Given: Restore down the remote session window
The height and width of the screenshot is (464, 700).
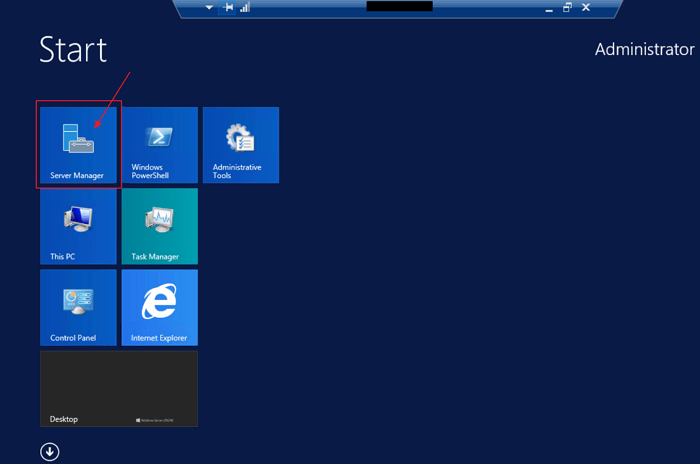Looking at the screenshot, I should click(567, 7).
